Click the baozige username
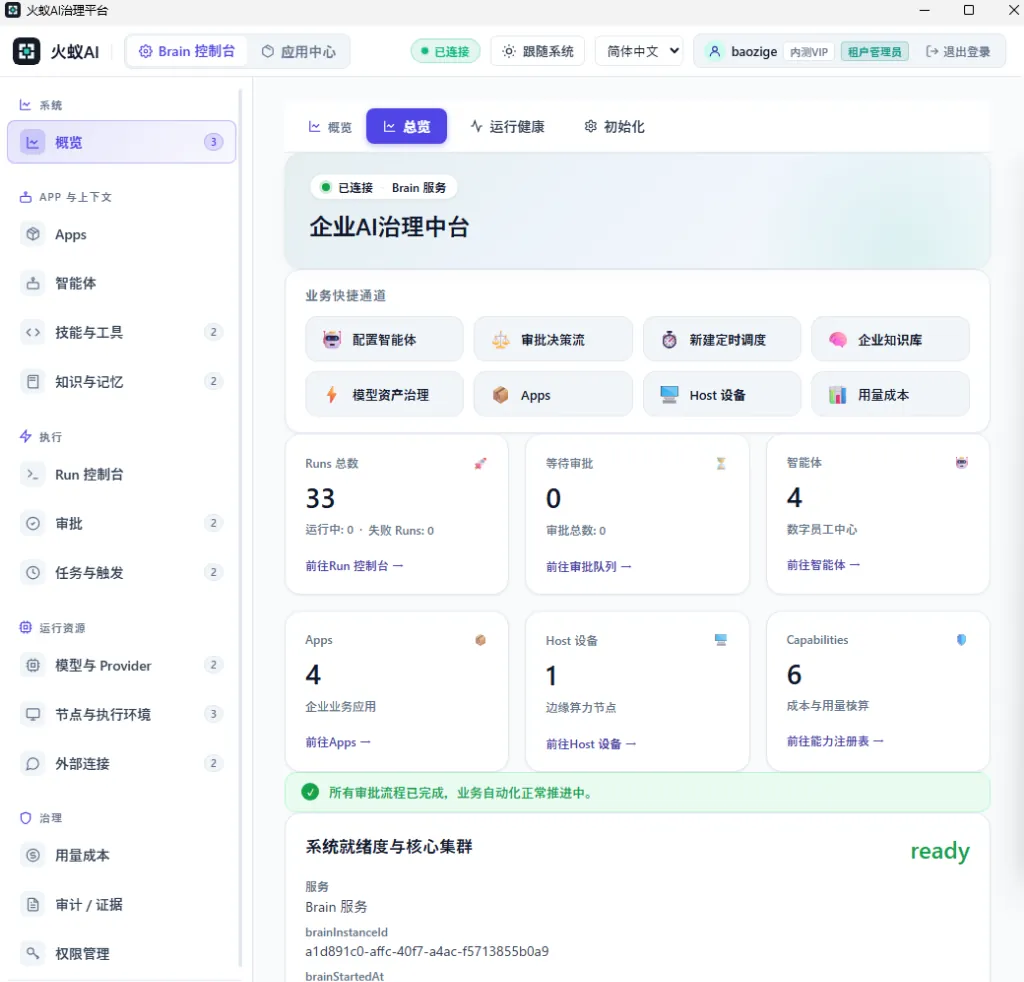Image resolution: width=1024 pixels, height=982 pixels. pyautogui.click(x=754, y=52)
